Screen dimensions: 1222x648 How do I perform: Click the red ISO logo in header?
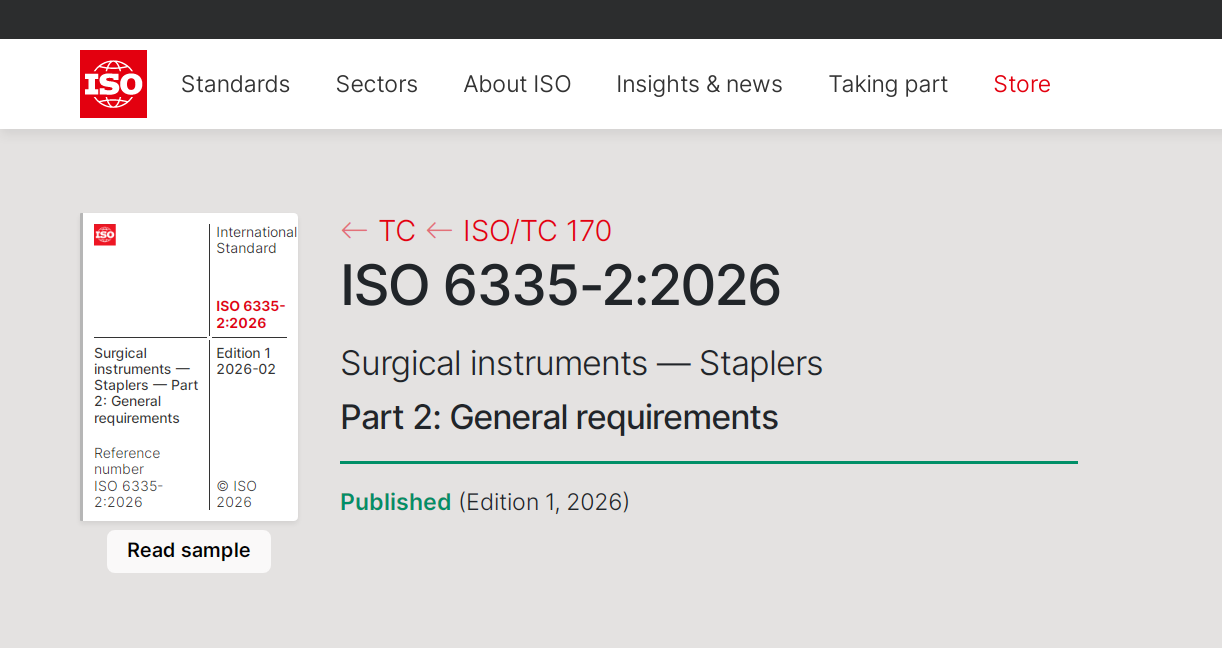[113, 84]
